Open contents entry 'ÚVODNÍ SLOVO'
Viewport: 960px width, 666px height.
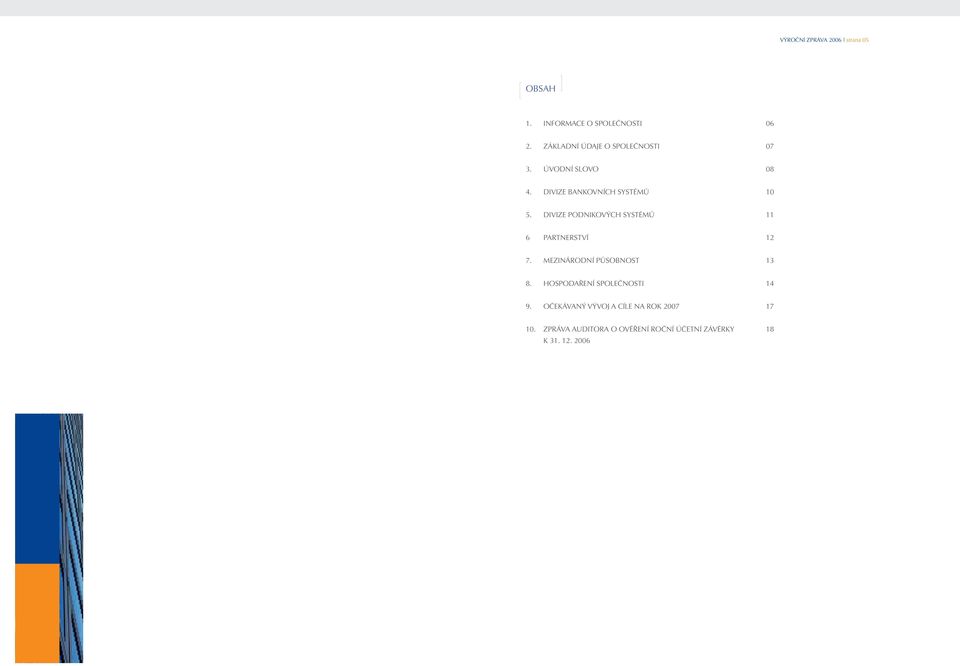(x=571, y=169)
